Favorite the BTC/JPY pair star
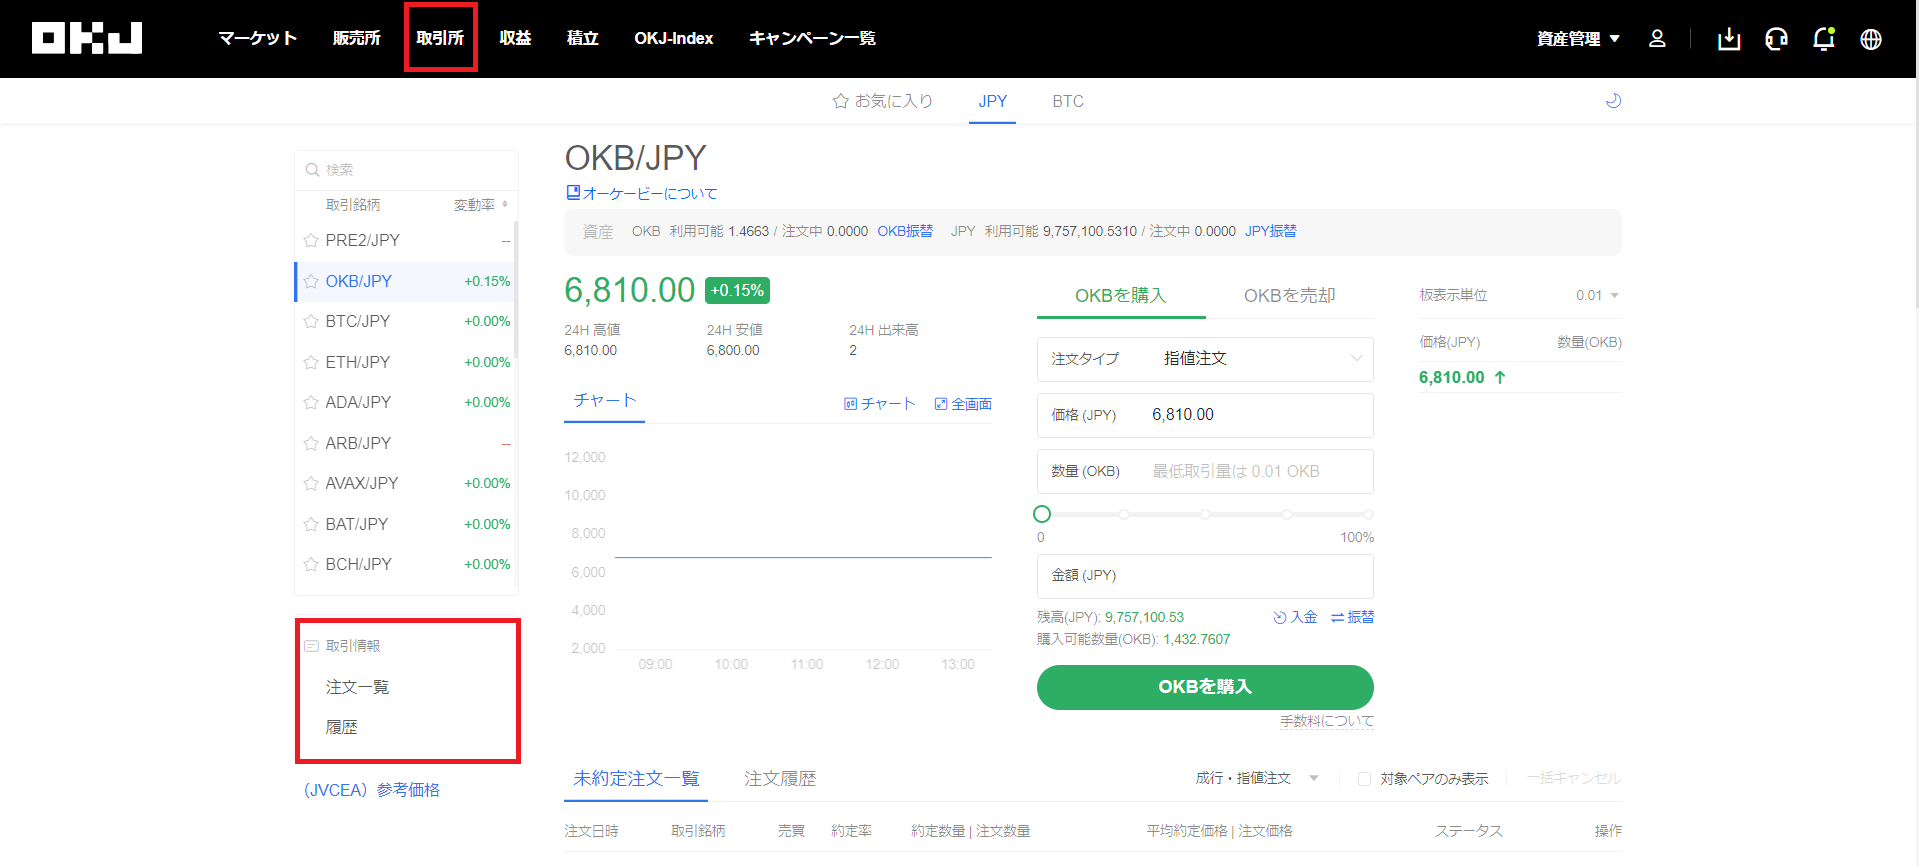This screenshot has width=1919, height=866. click(311, 322)
